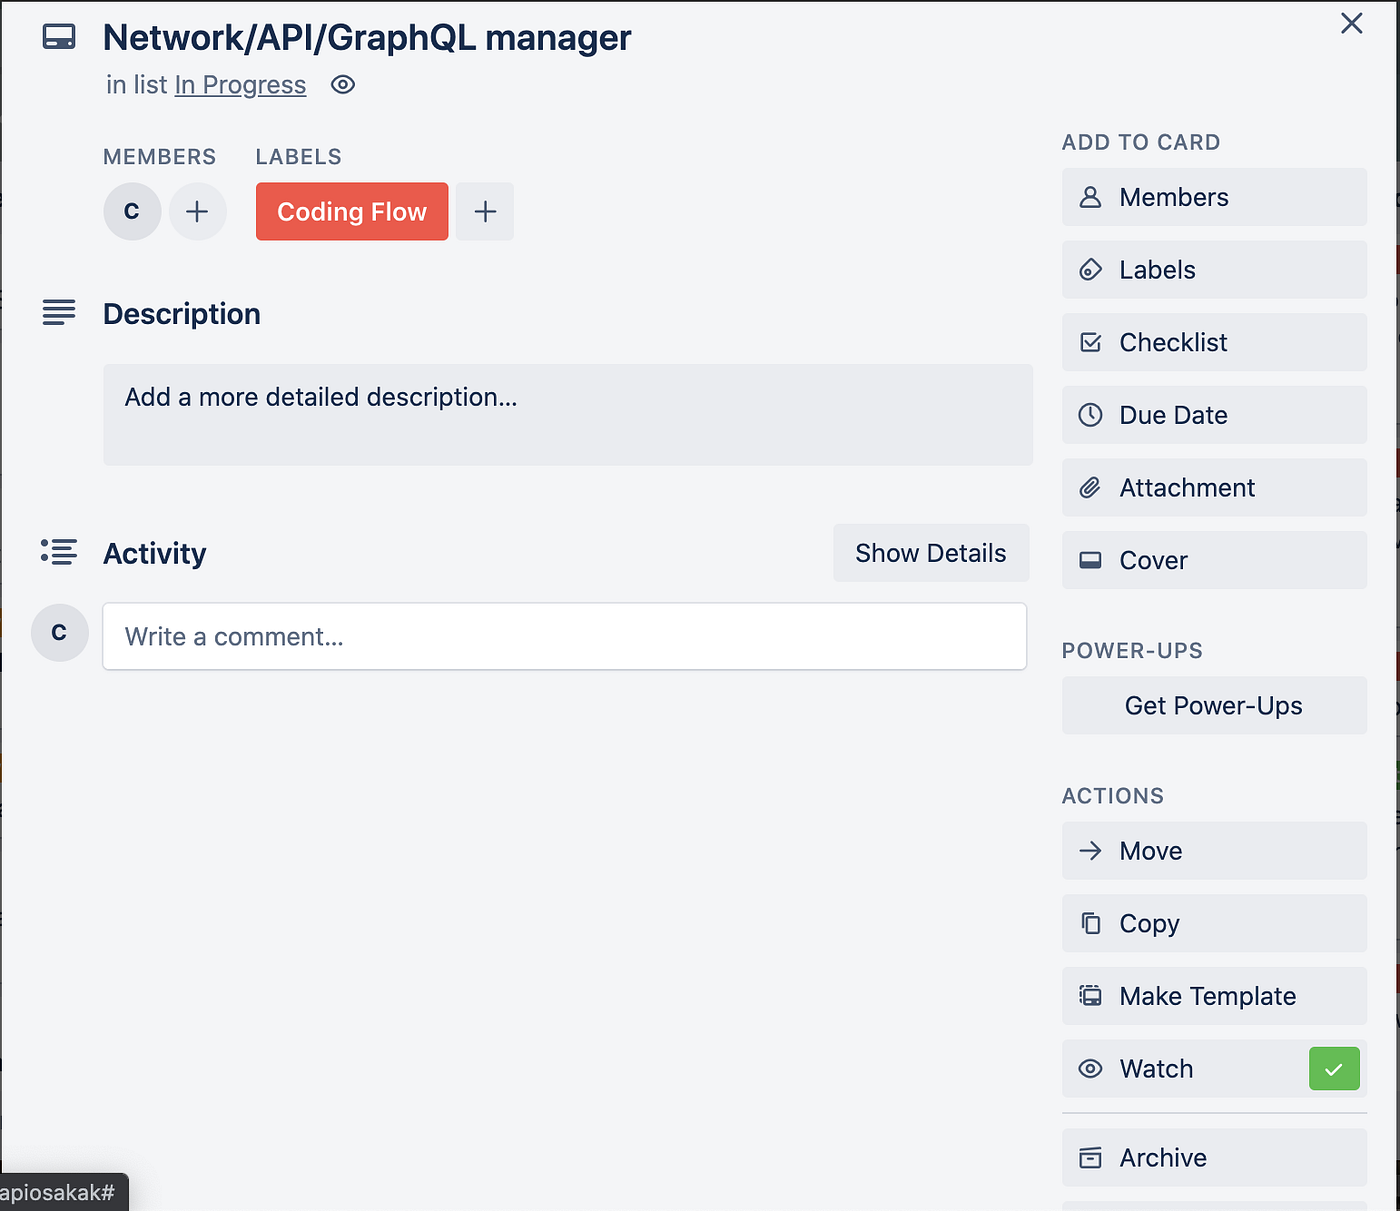This screenshot has width=1400, height=1211.
Task: Click the Write a comment field
Action: pyautogui.click(x=565, y=636)
